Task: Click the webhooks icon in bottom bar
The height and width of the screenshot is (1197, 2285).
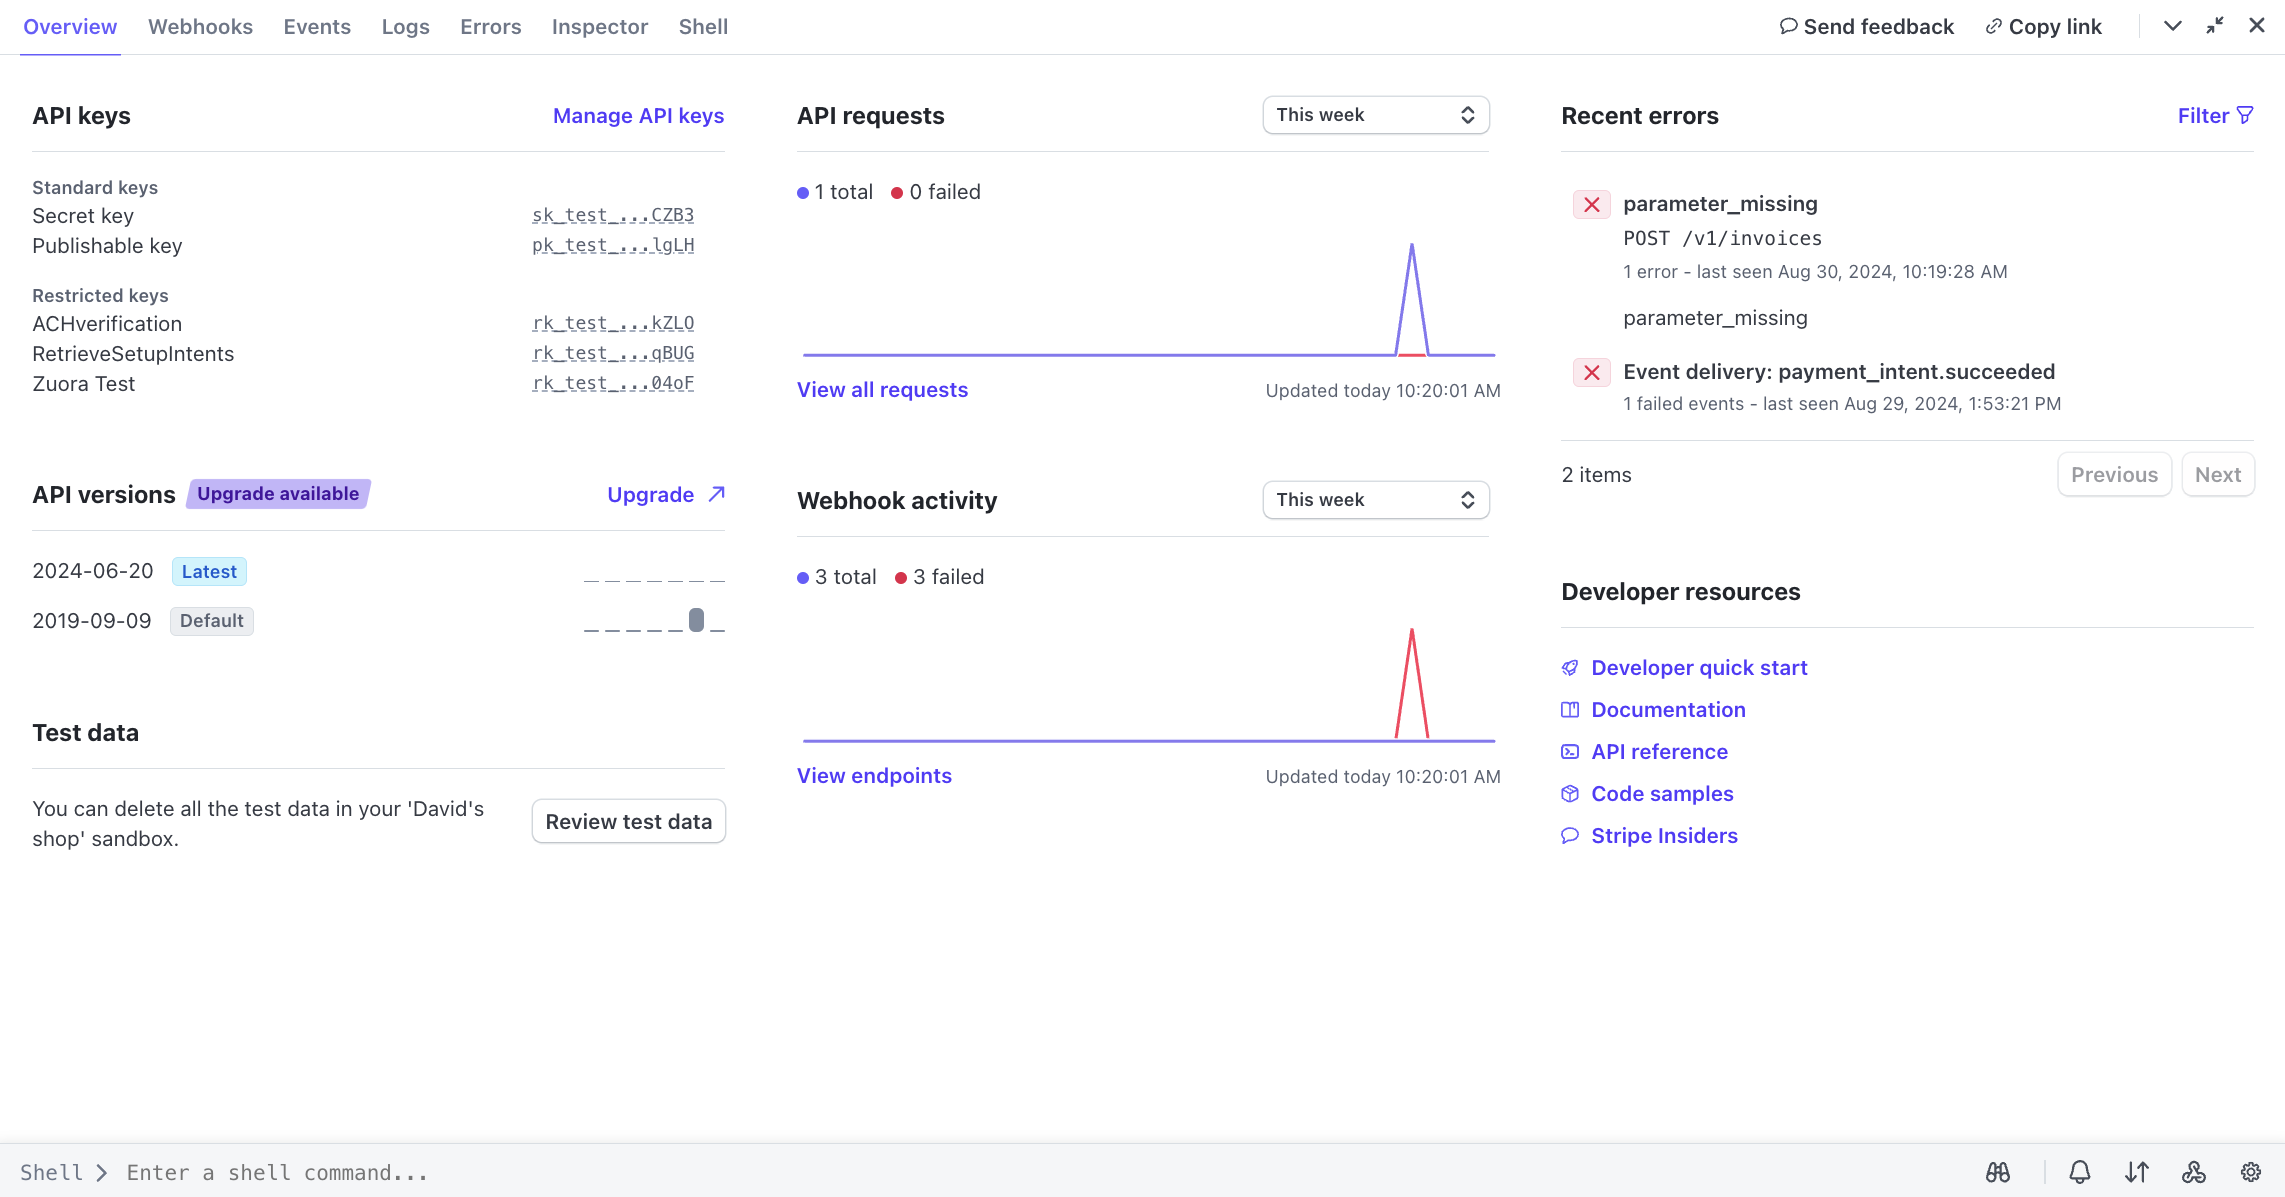Action: (x=2194, y=1172)
